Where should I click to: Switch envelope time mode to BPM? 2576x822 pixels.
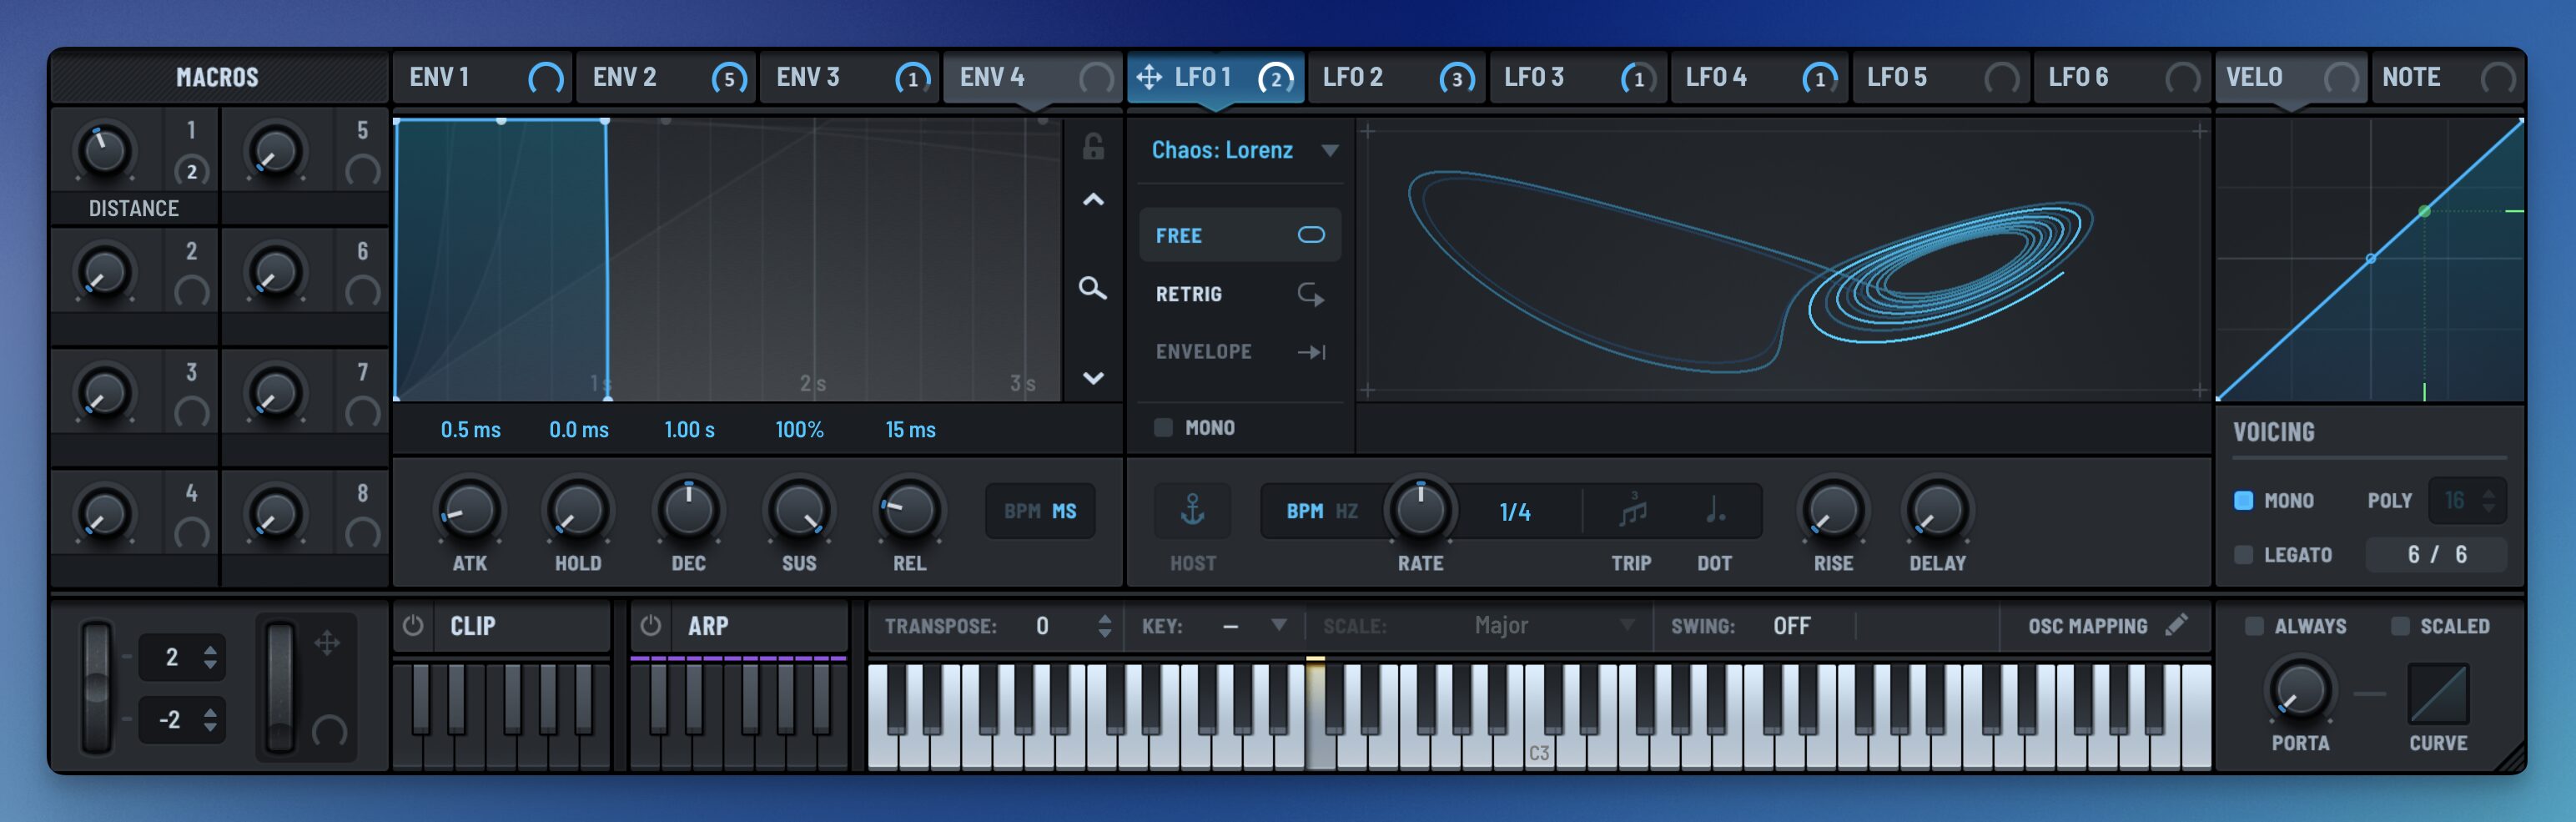(1022, 511)
